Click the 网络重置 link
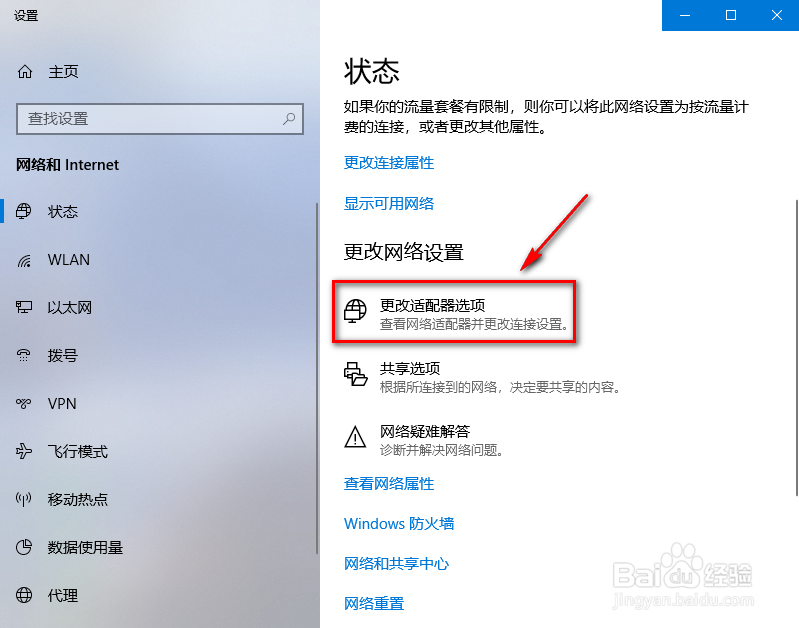799x628 pixels. [x=374, y=604]
